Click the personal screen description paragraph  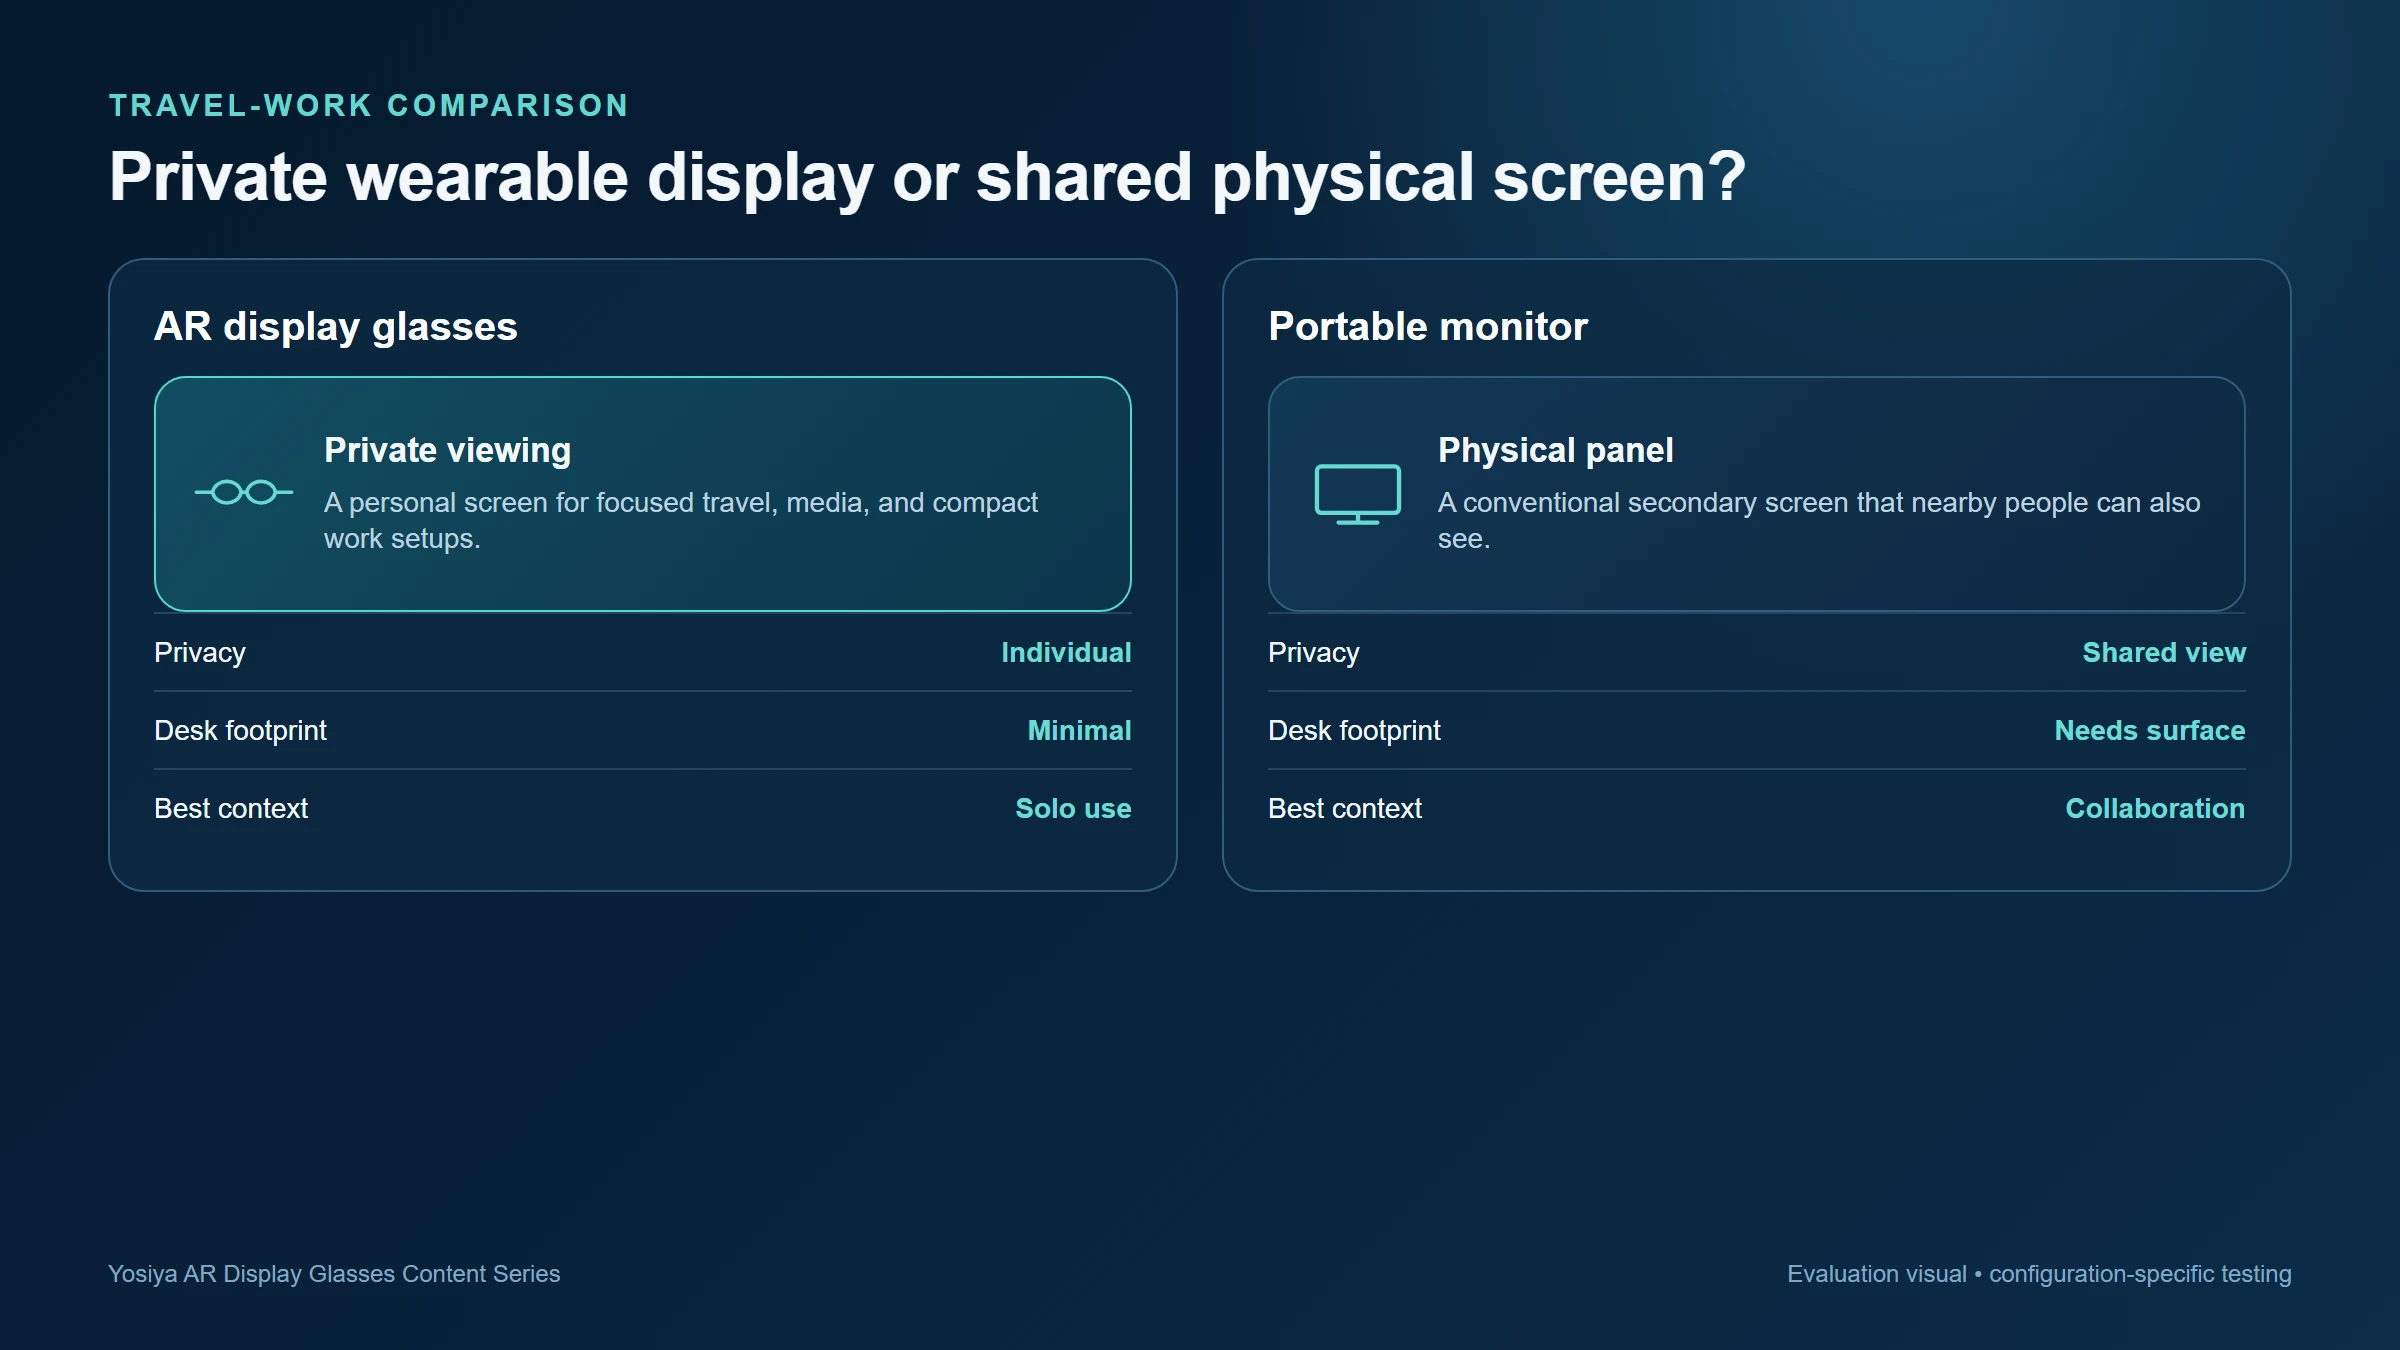point(681,520)
